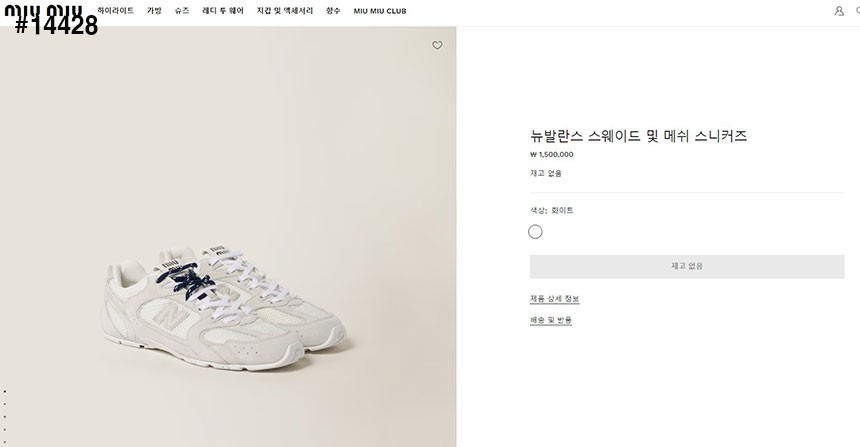Open the MIU MIU CLUB menu
The height and width of the screenshot is (447, 860).
(380, 11)
